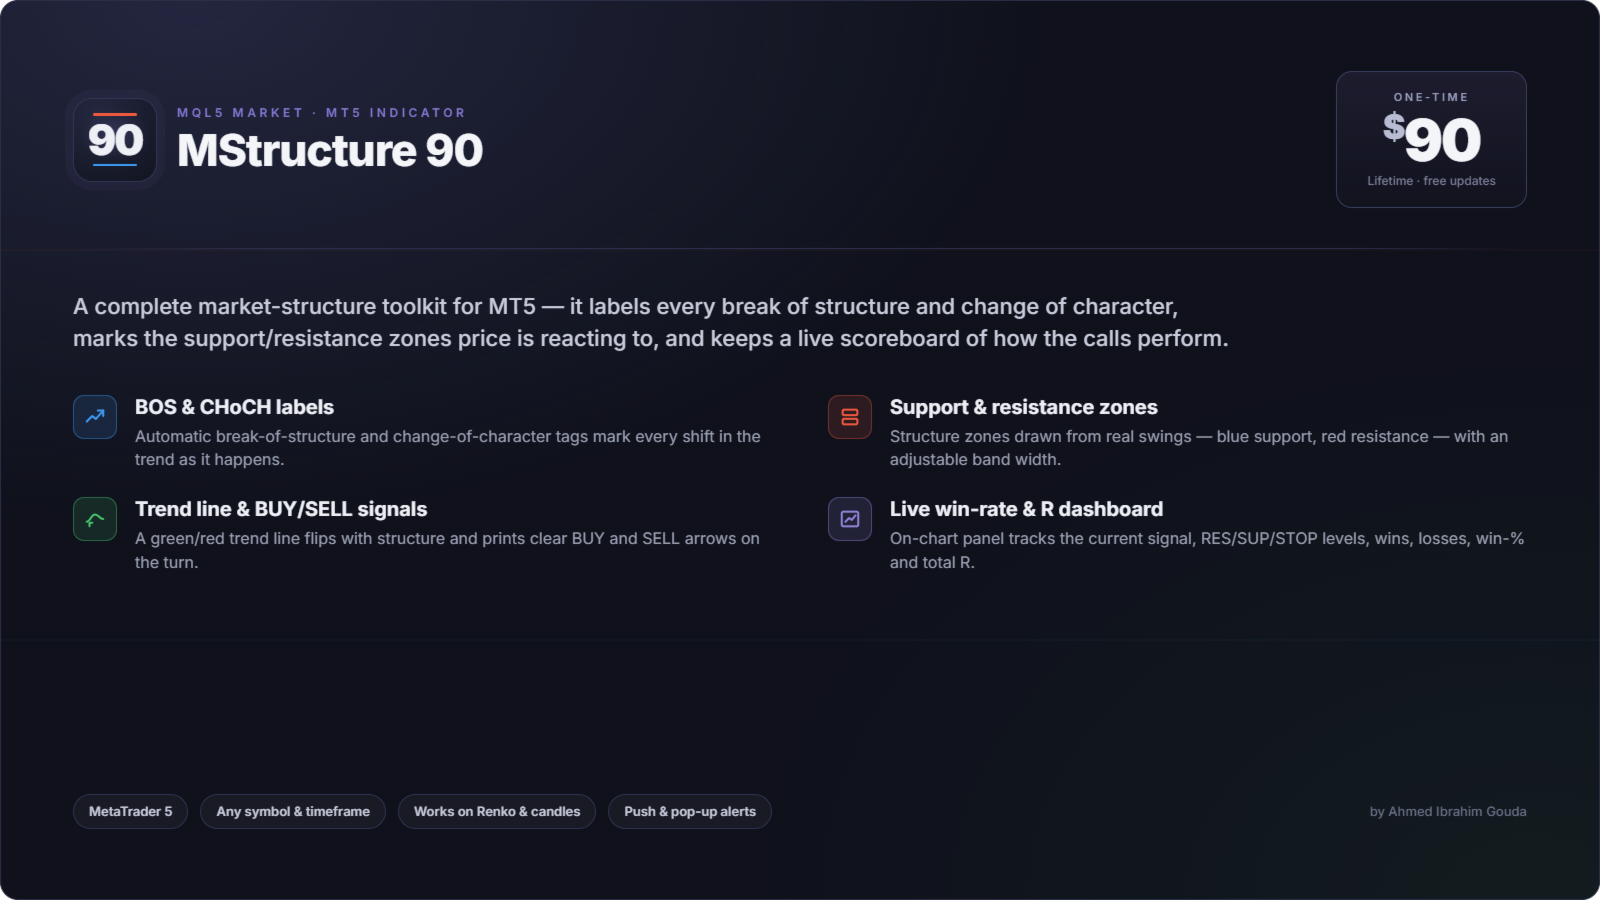Click the MStructure 90 logo icon

[x=115, y=140]
